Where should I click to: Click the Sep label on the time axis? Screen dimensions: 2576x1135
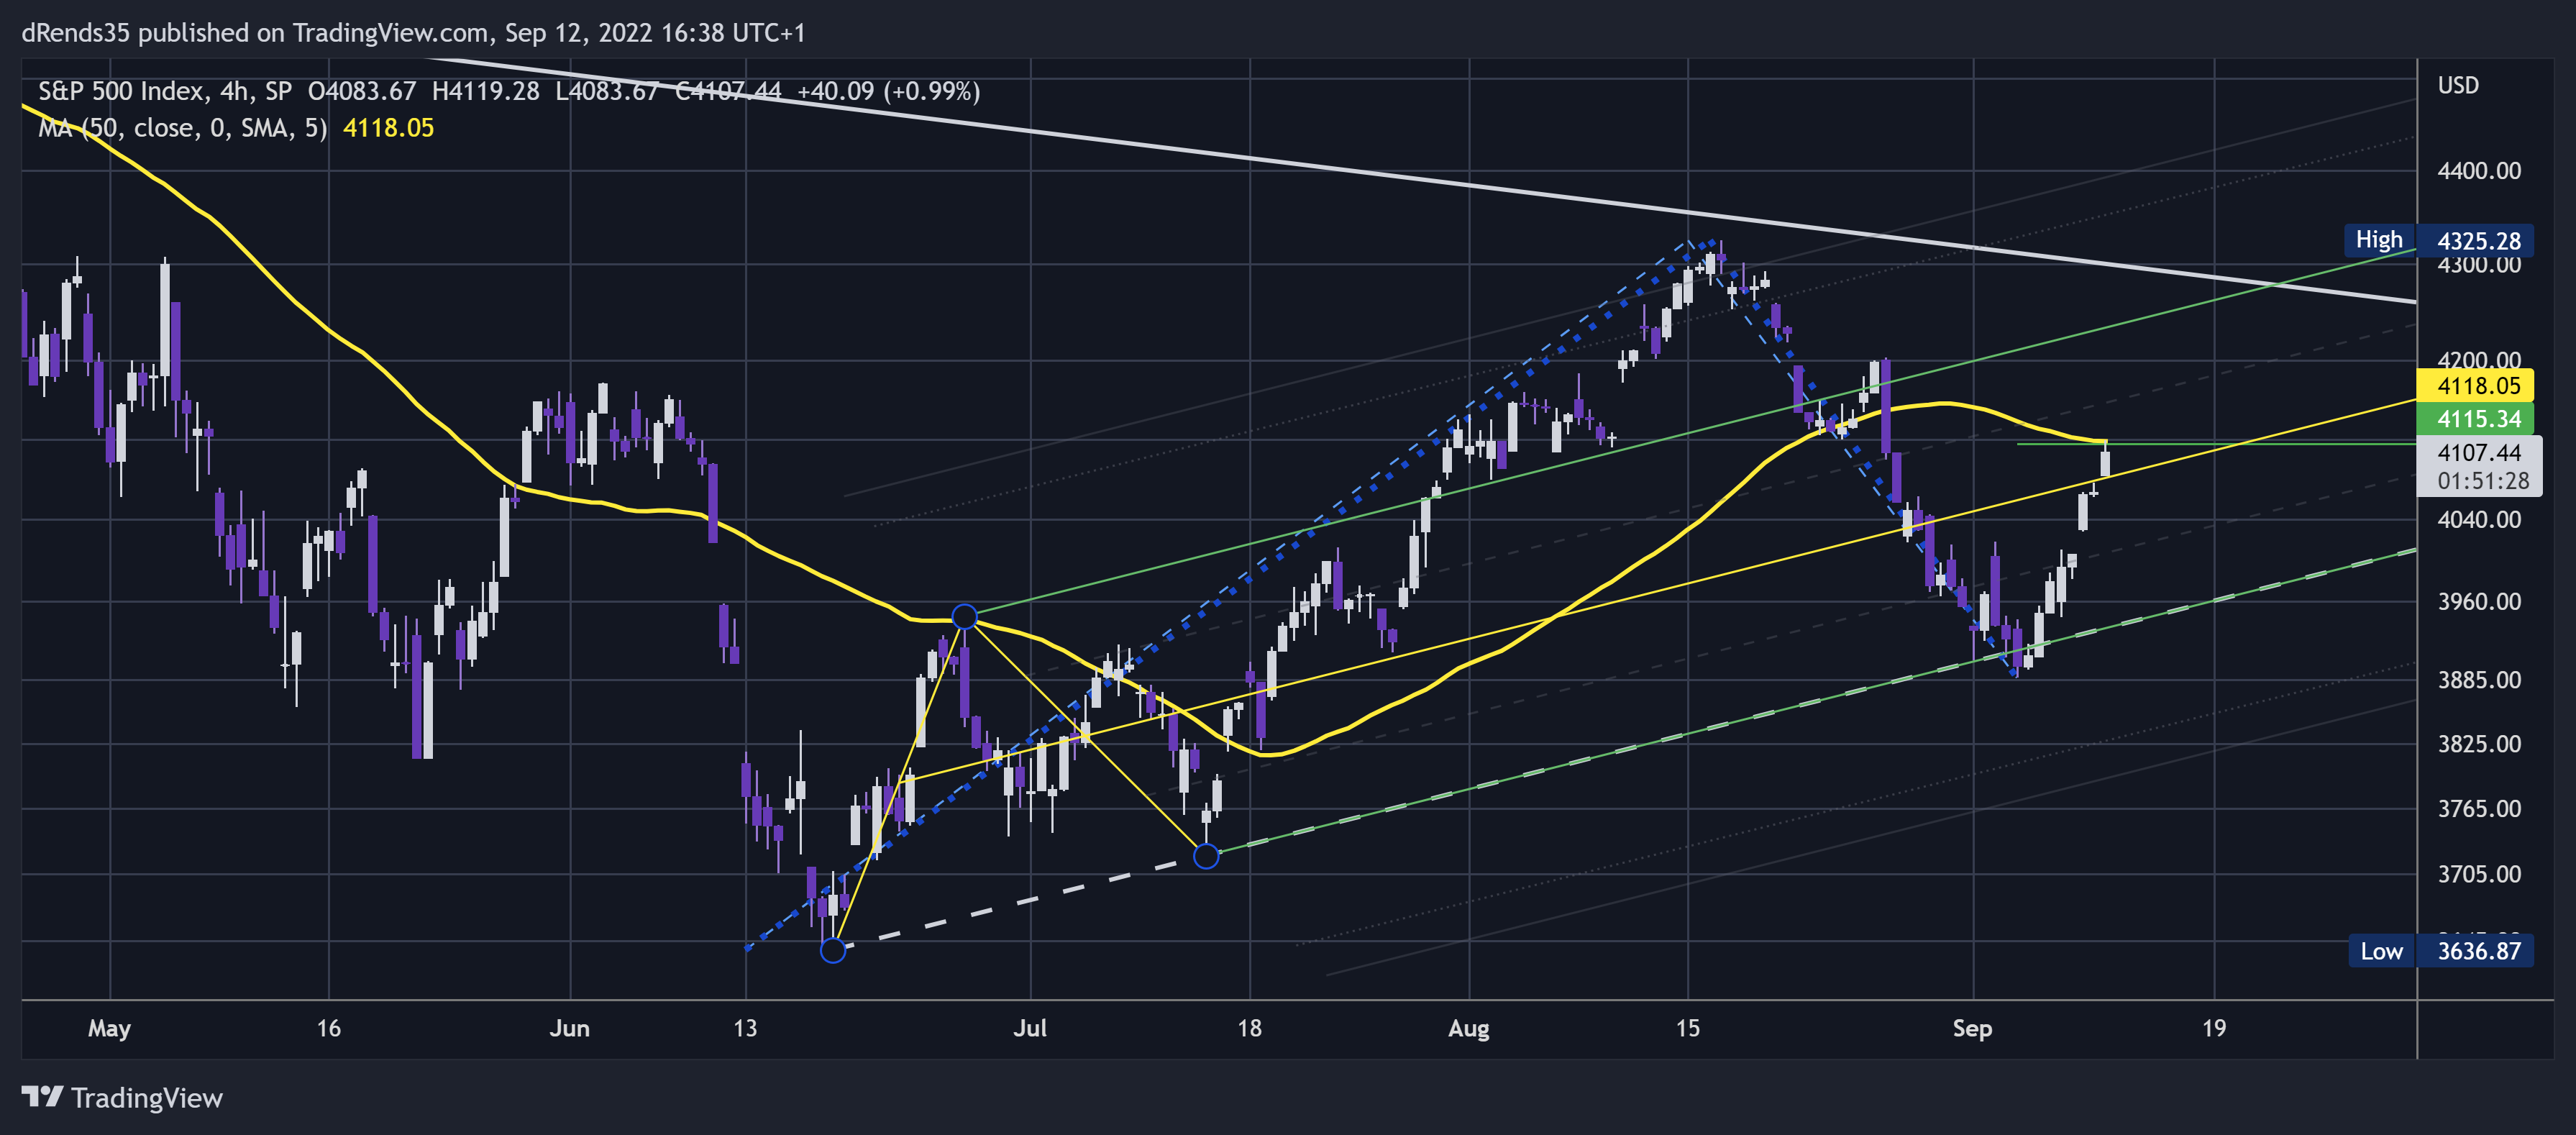1972,1029
